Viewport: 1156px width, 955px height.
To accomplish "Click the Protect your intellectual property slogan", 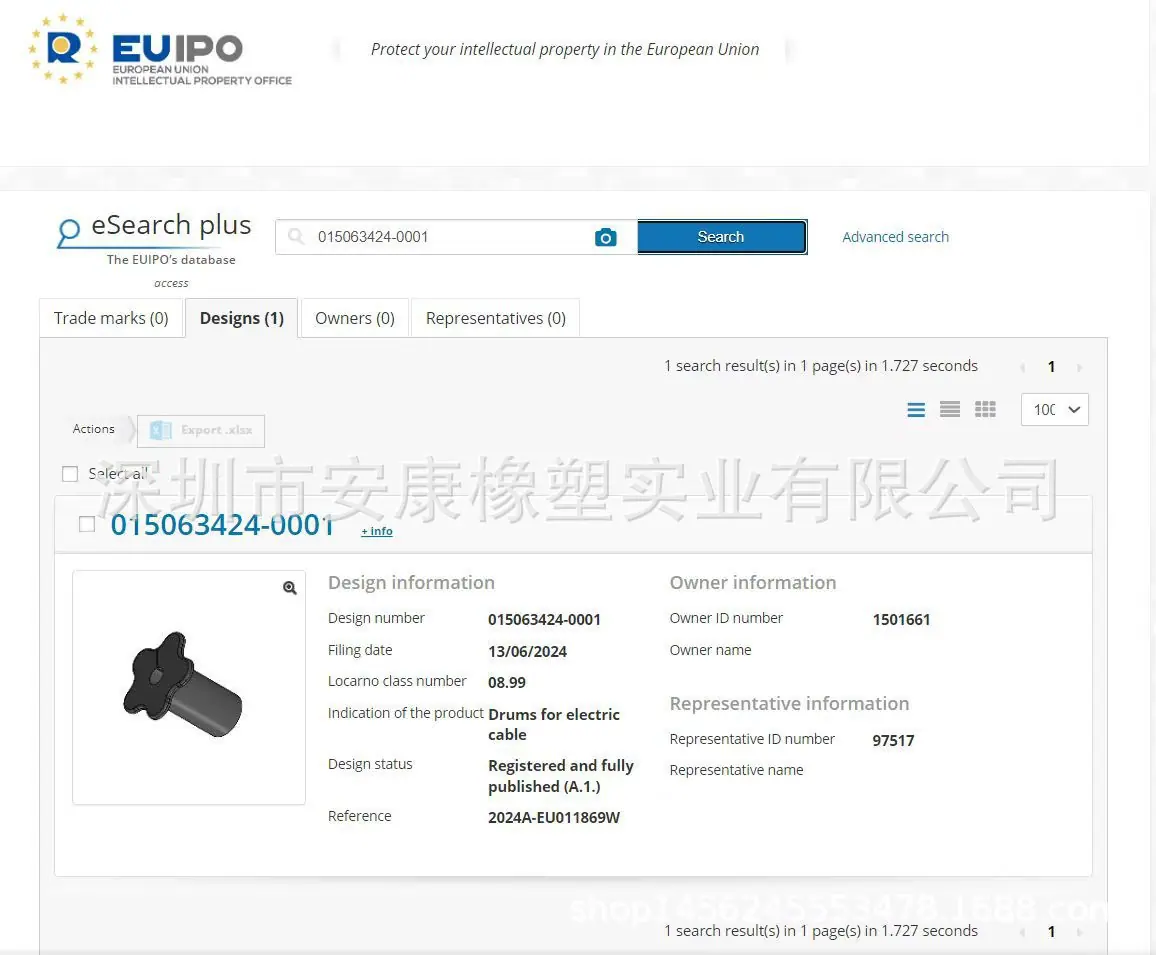I will coord(565,49).
